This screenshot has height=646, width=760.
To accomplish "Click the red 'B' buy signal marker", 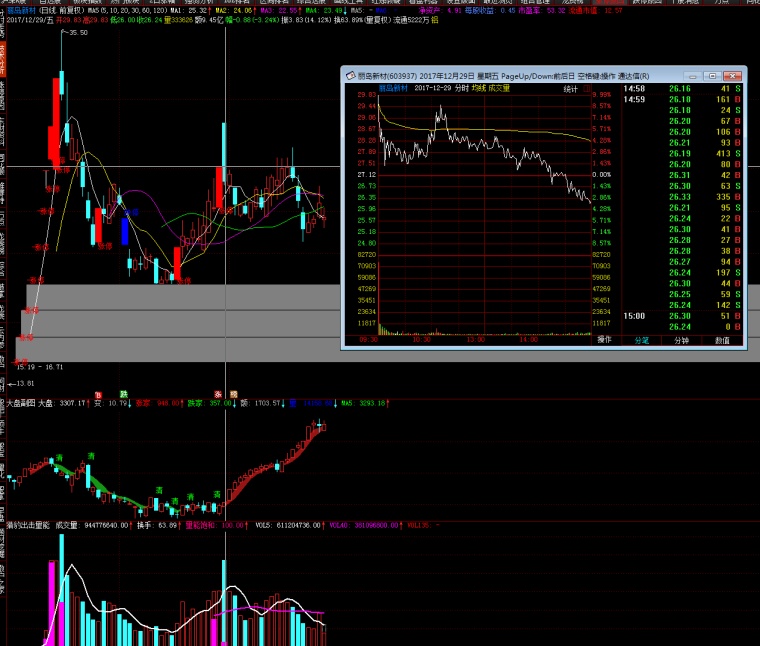I will tap(99, 394).
